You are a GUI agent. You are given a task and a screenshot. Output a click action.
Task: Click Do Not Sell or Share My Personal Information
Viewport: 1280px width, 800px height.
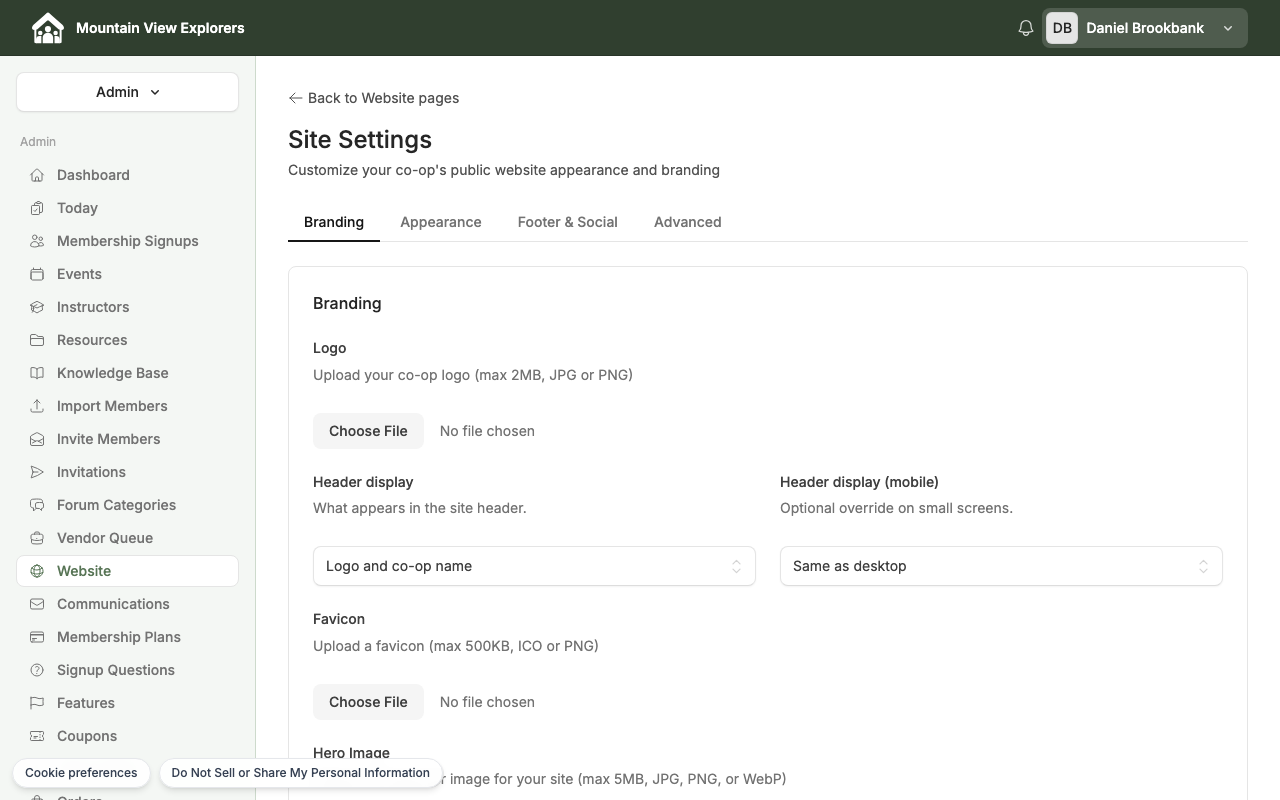300,773
